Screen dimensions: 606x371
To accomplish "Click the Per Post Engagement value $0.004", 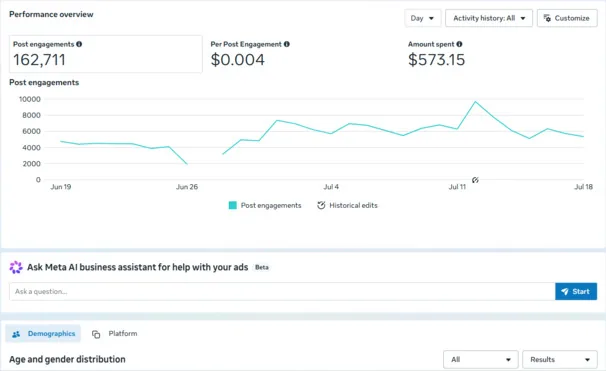I will pos(238,60).
